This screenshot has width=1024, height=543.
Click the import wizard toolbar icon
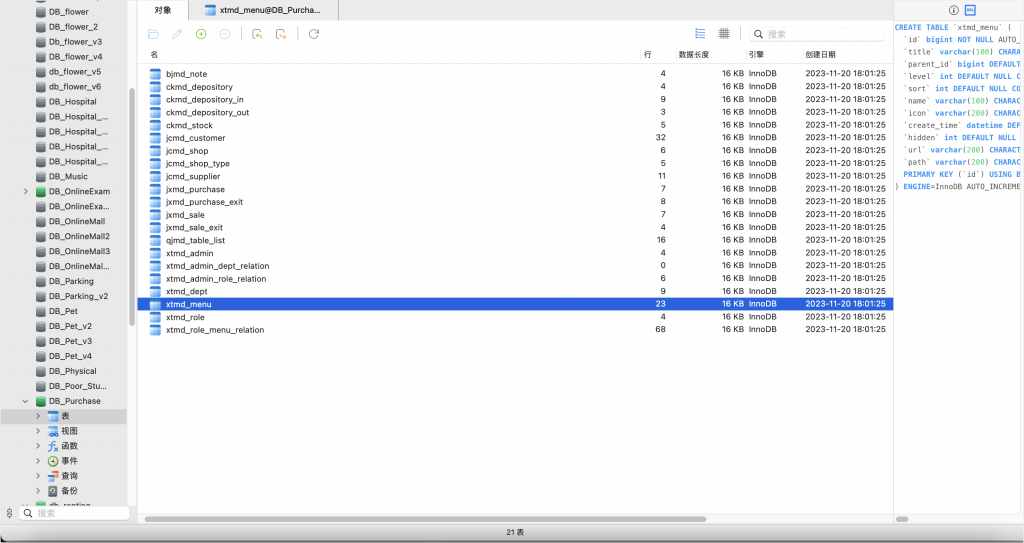(257, 34)
